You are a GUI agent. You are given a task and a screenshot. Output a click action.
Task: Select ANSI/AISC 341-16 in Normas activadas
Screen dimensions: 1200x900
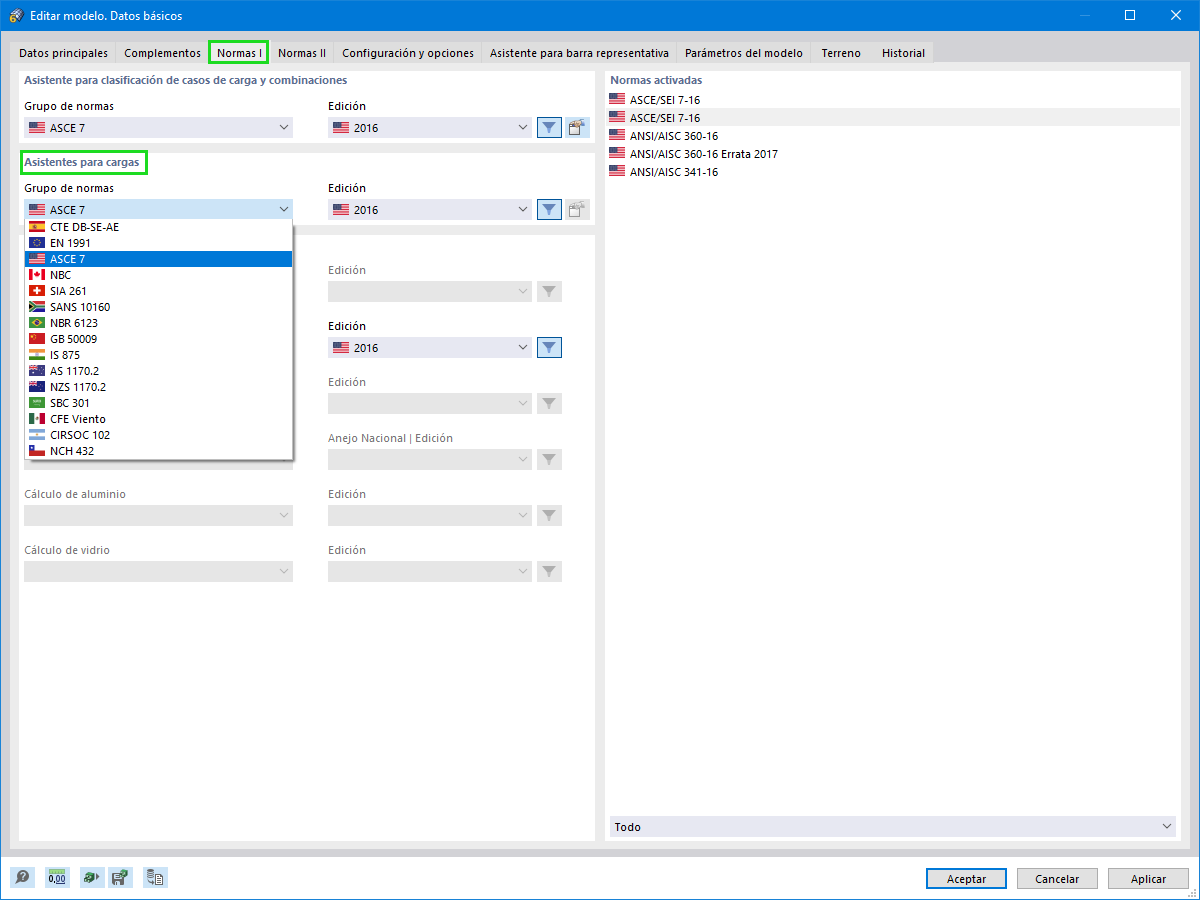[x=893, y=172]
